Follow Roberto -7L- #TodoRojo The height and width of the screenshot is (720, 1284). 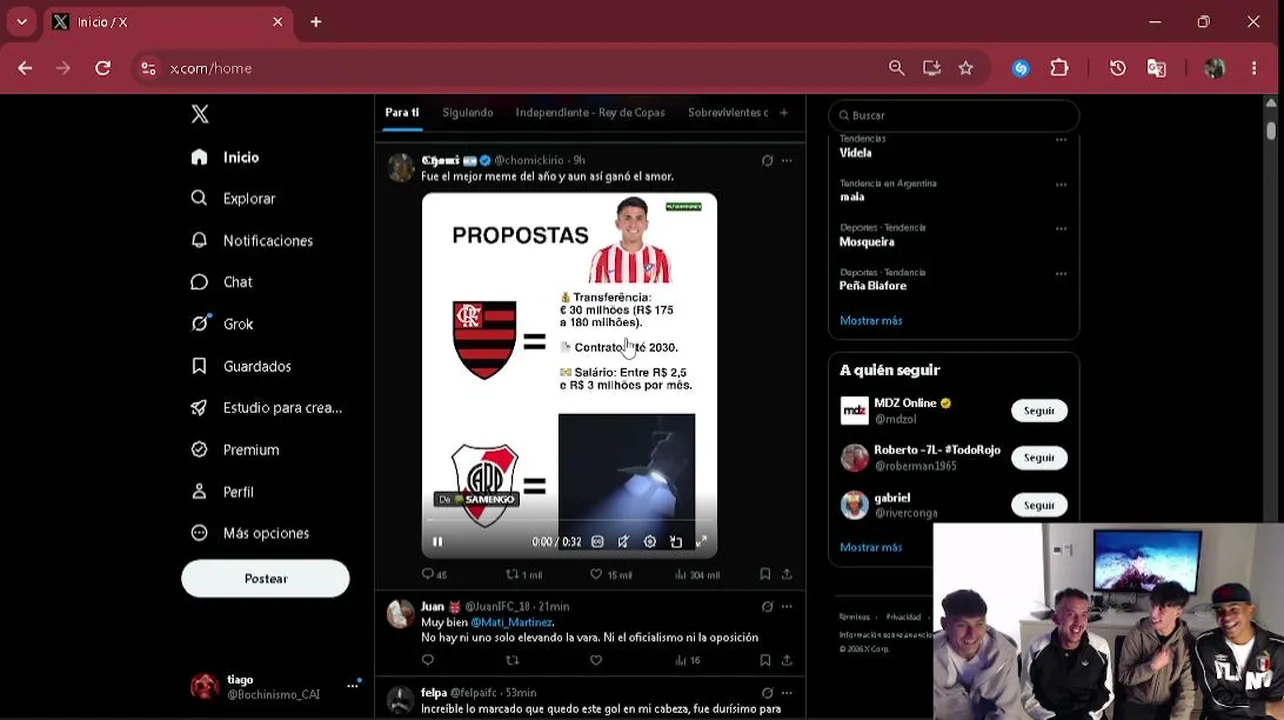pyautogui.click(x=1039, y=458)
